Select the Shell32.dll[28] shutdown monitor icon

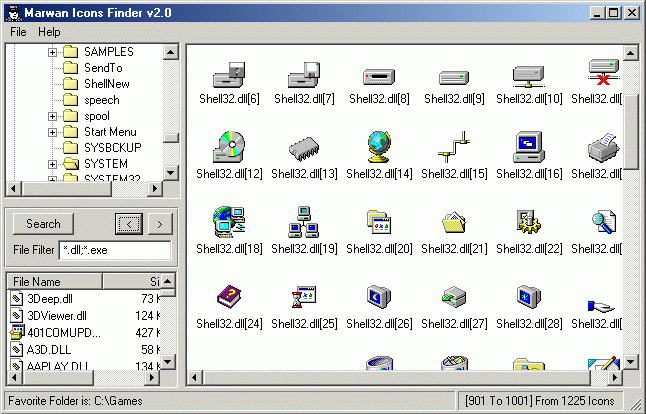(x=529, y=297)
